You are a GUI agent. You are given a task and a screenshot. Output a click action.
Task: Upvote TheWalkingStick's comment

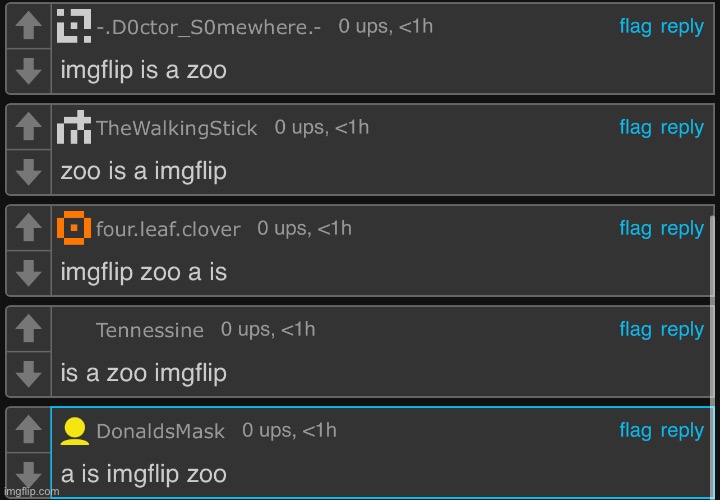(x=29, y=126)
